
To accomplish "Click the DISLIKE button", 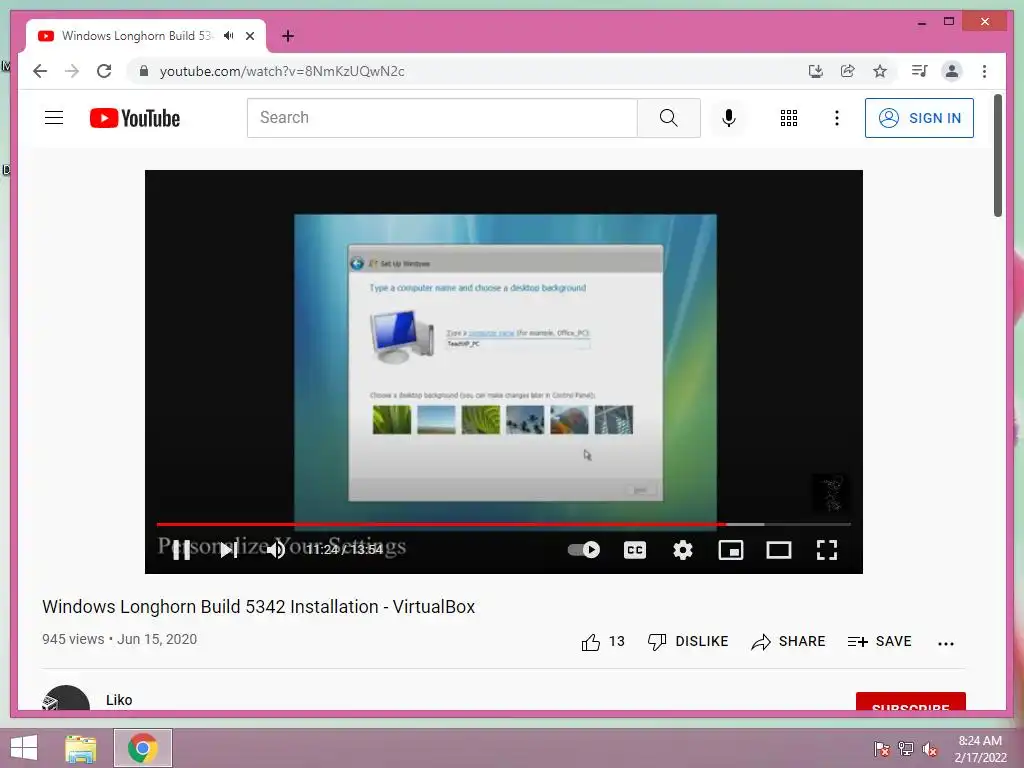I will point(688,642).
